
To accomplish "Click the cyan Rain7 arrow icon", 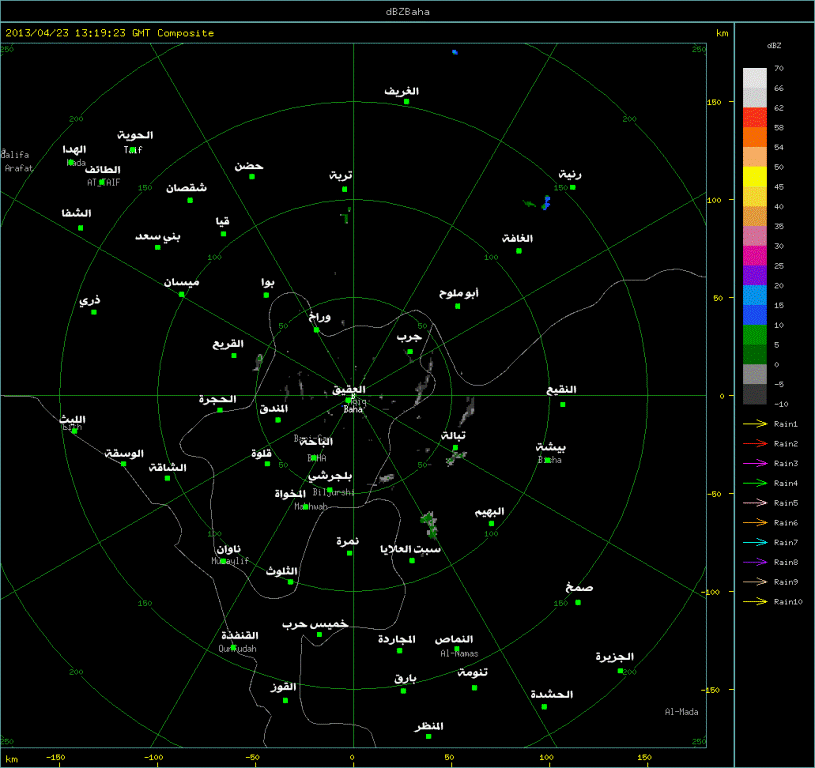I will (755, 542).
